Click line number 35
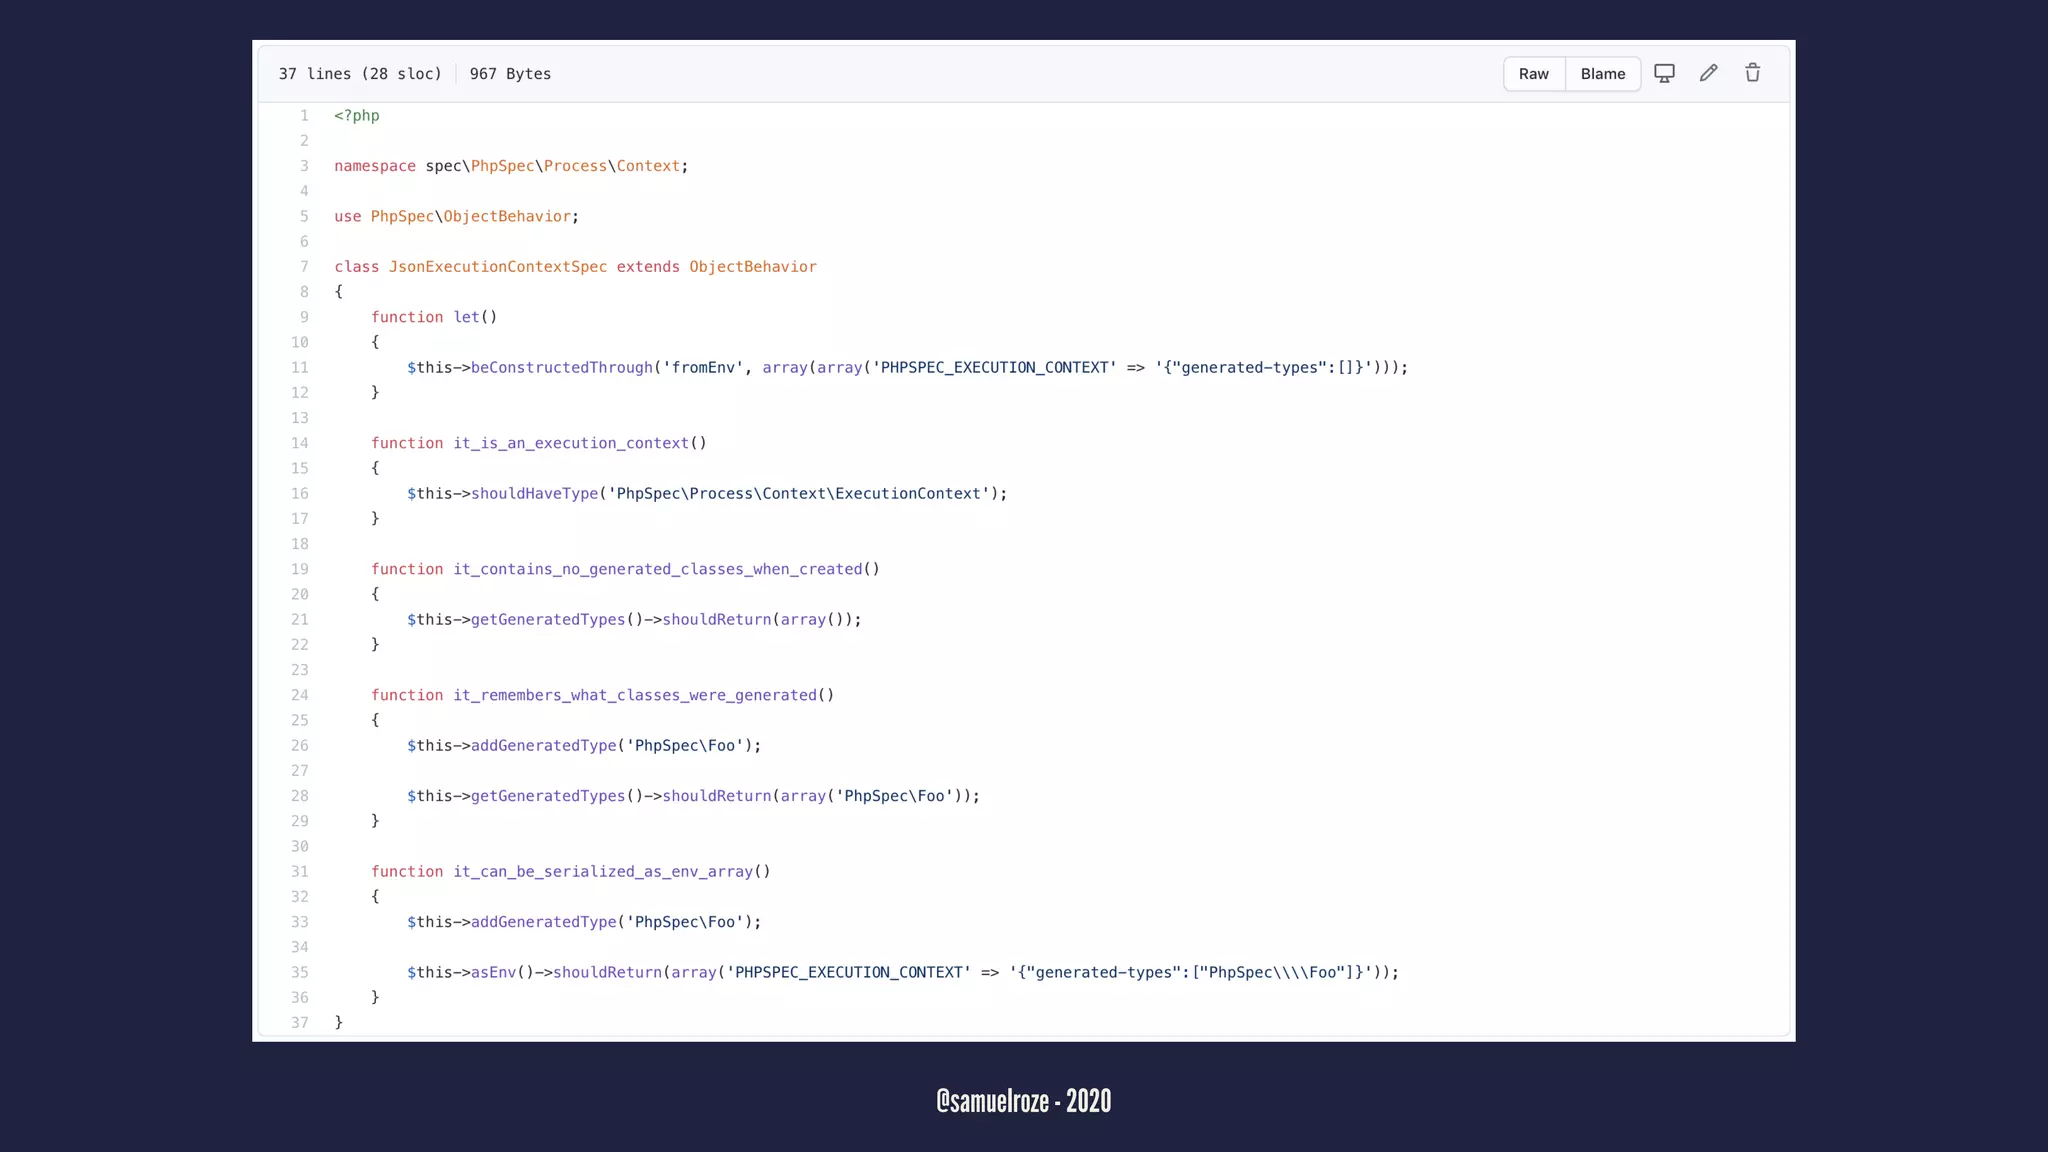 tap(300, 972)
